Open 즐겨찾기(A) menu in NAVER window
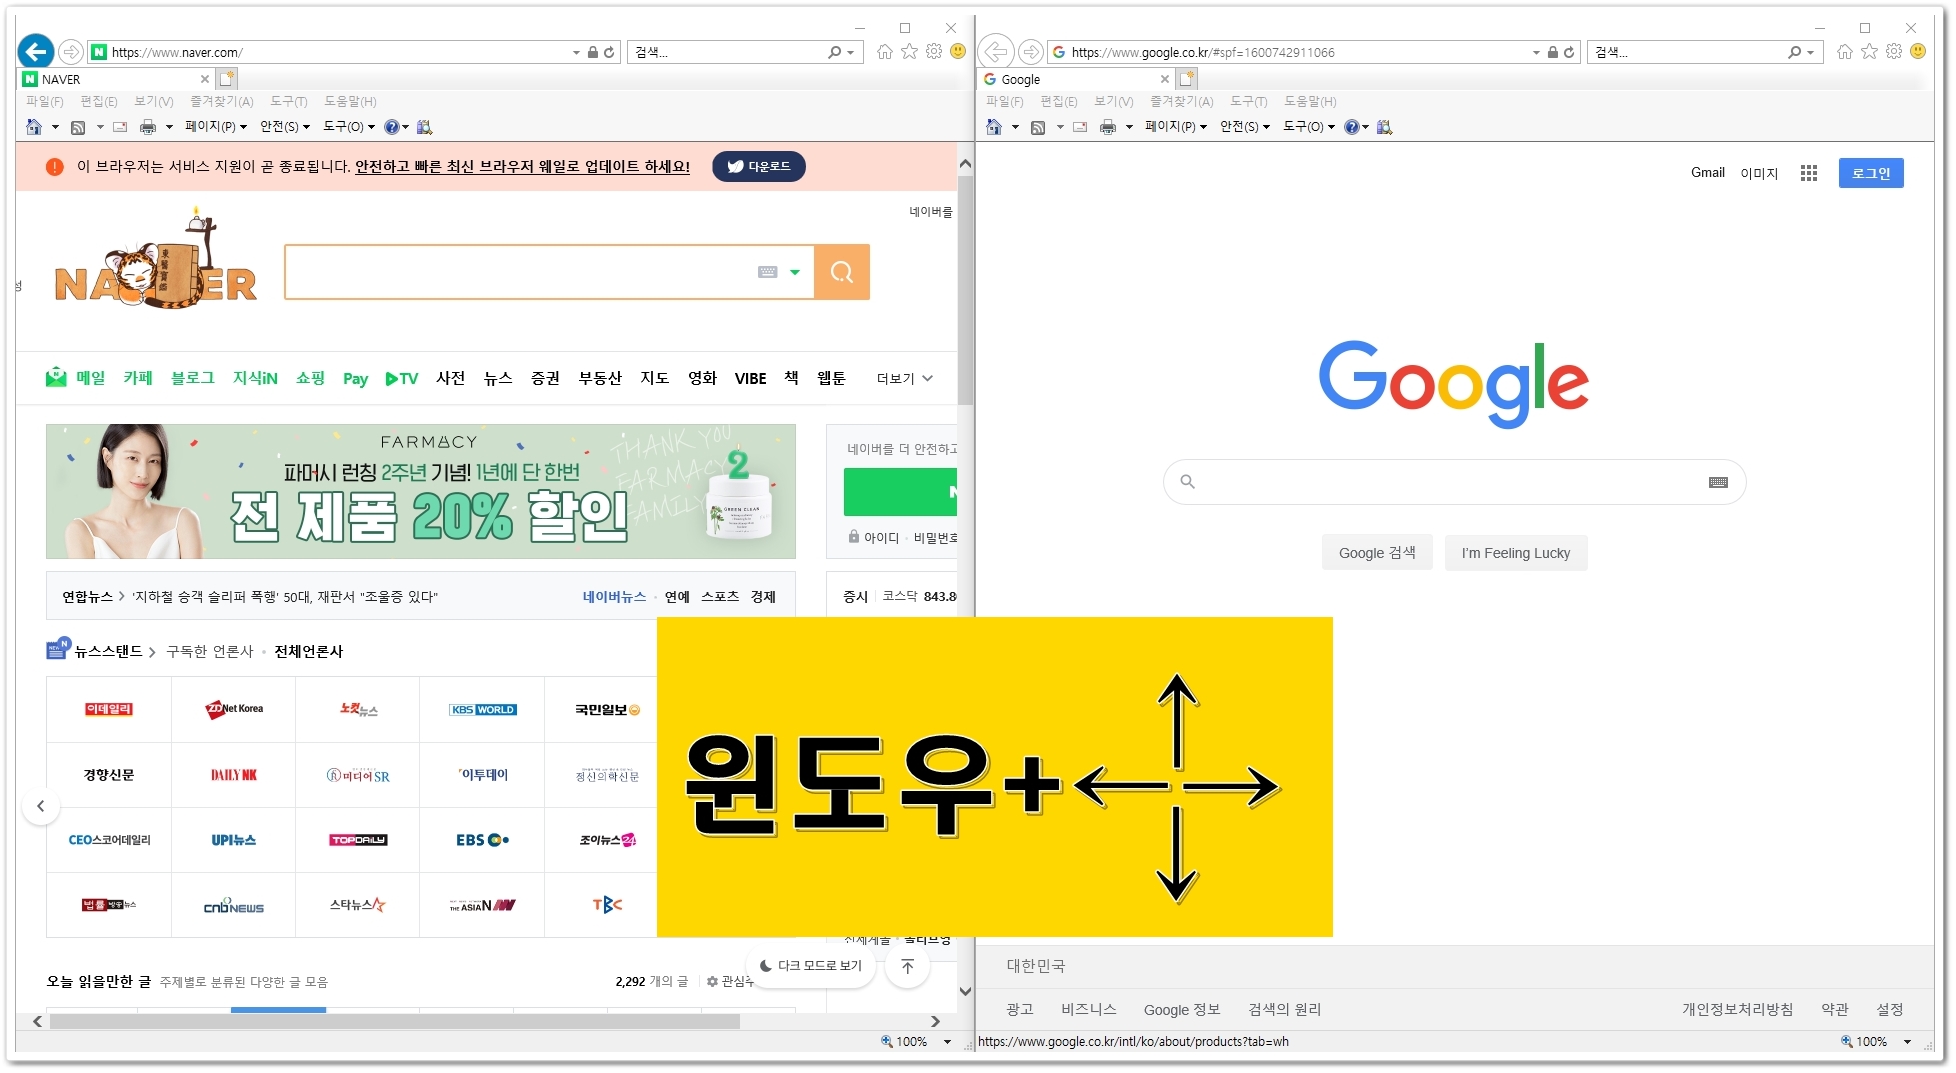This screenshot has width=1956, height=1073. 222,102
